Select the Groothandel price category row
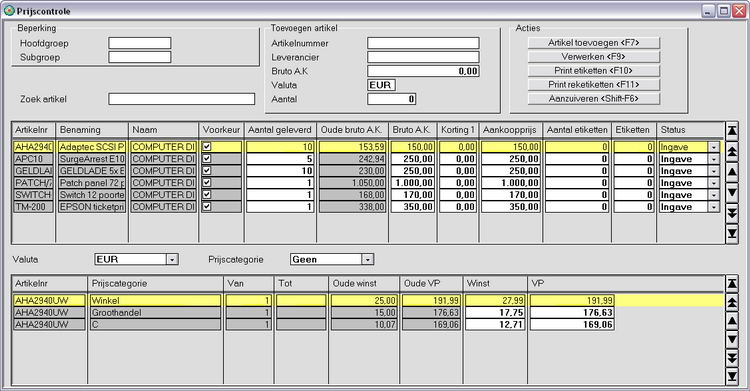Image resolution: width=750 pixels, height=391 pixels. 155,313
